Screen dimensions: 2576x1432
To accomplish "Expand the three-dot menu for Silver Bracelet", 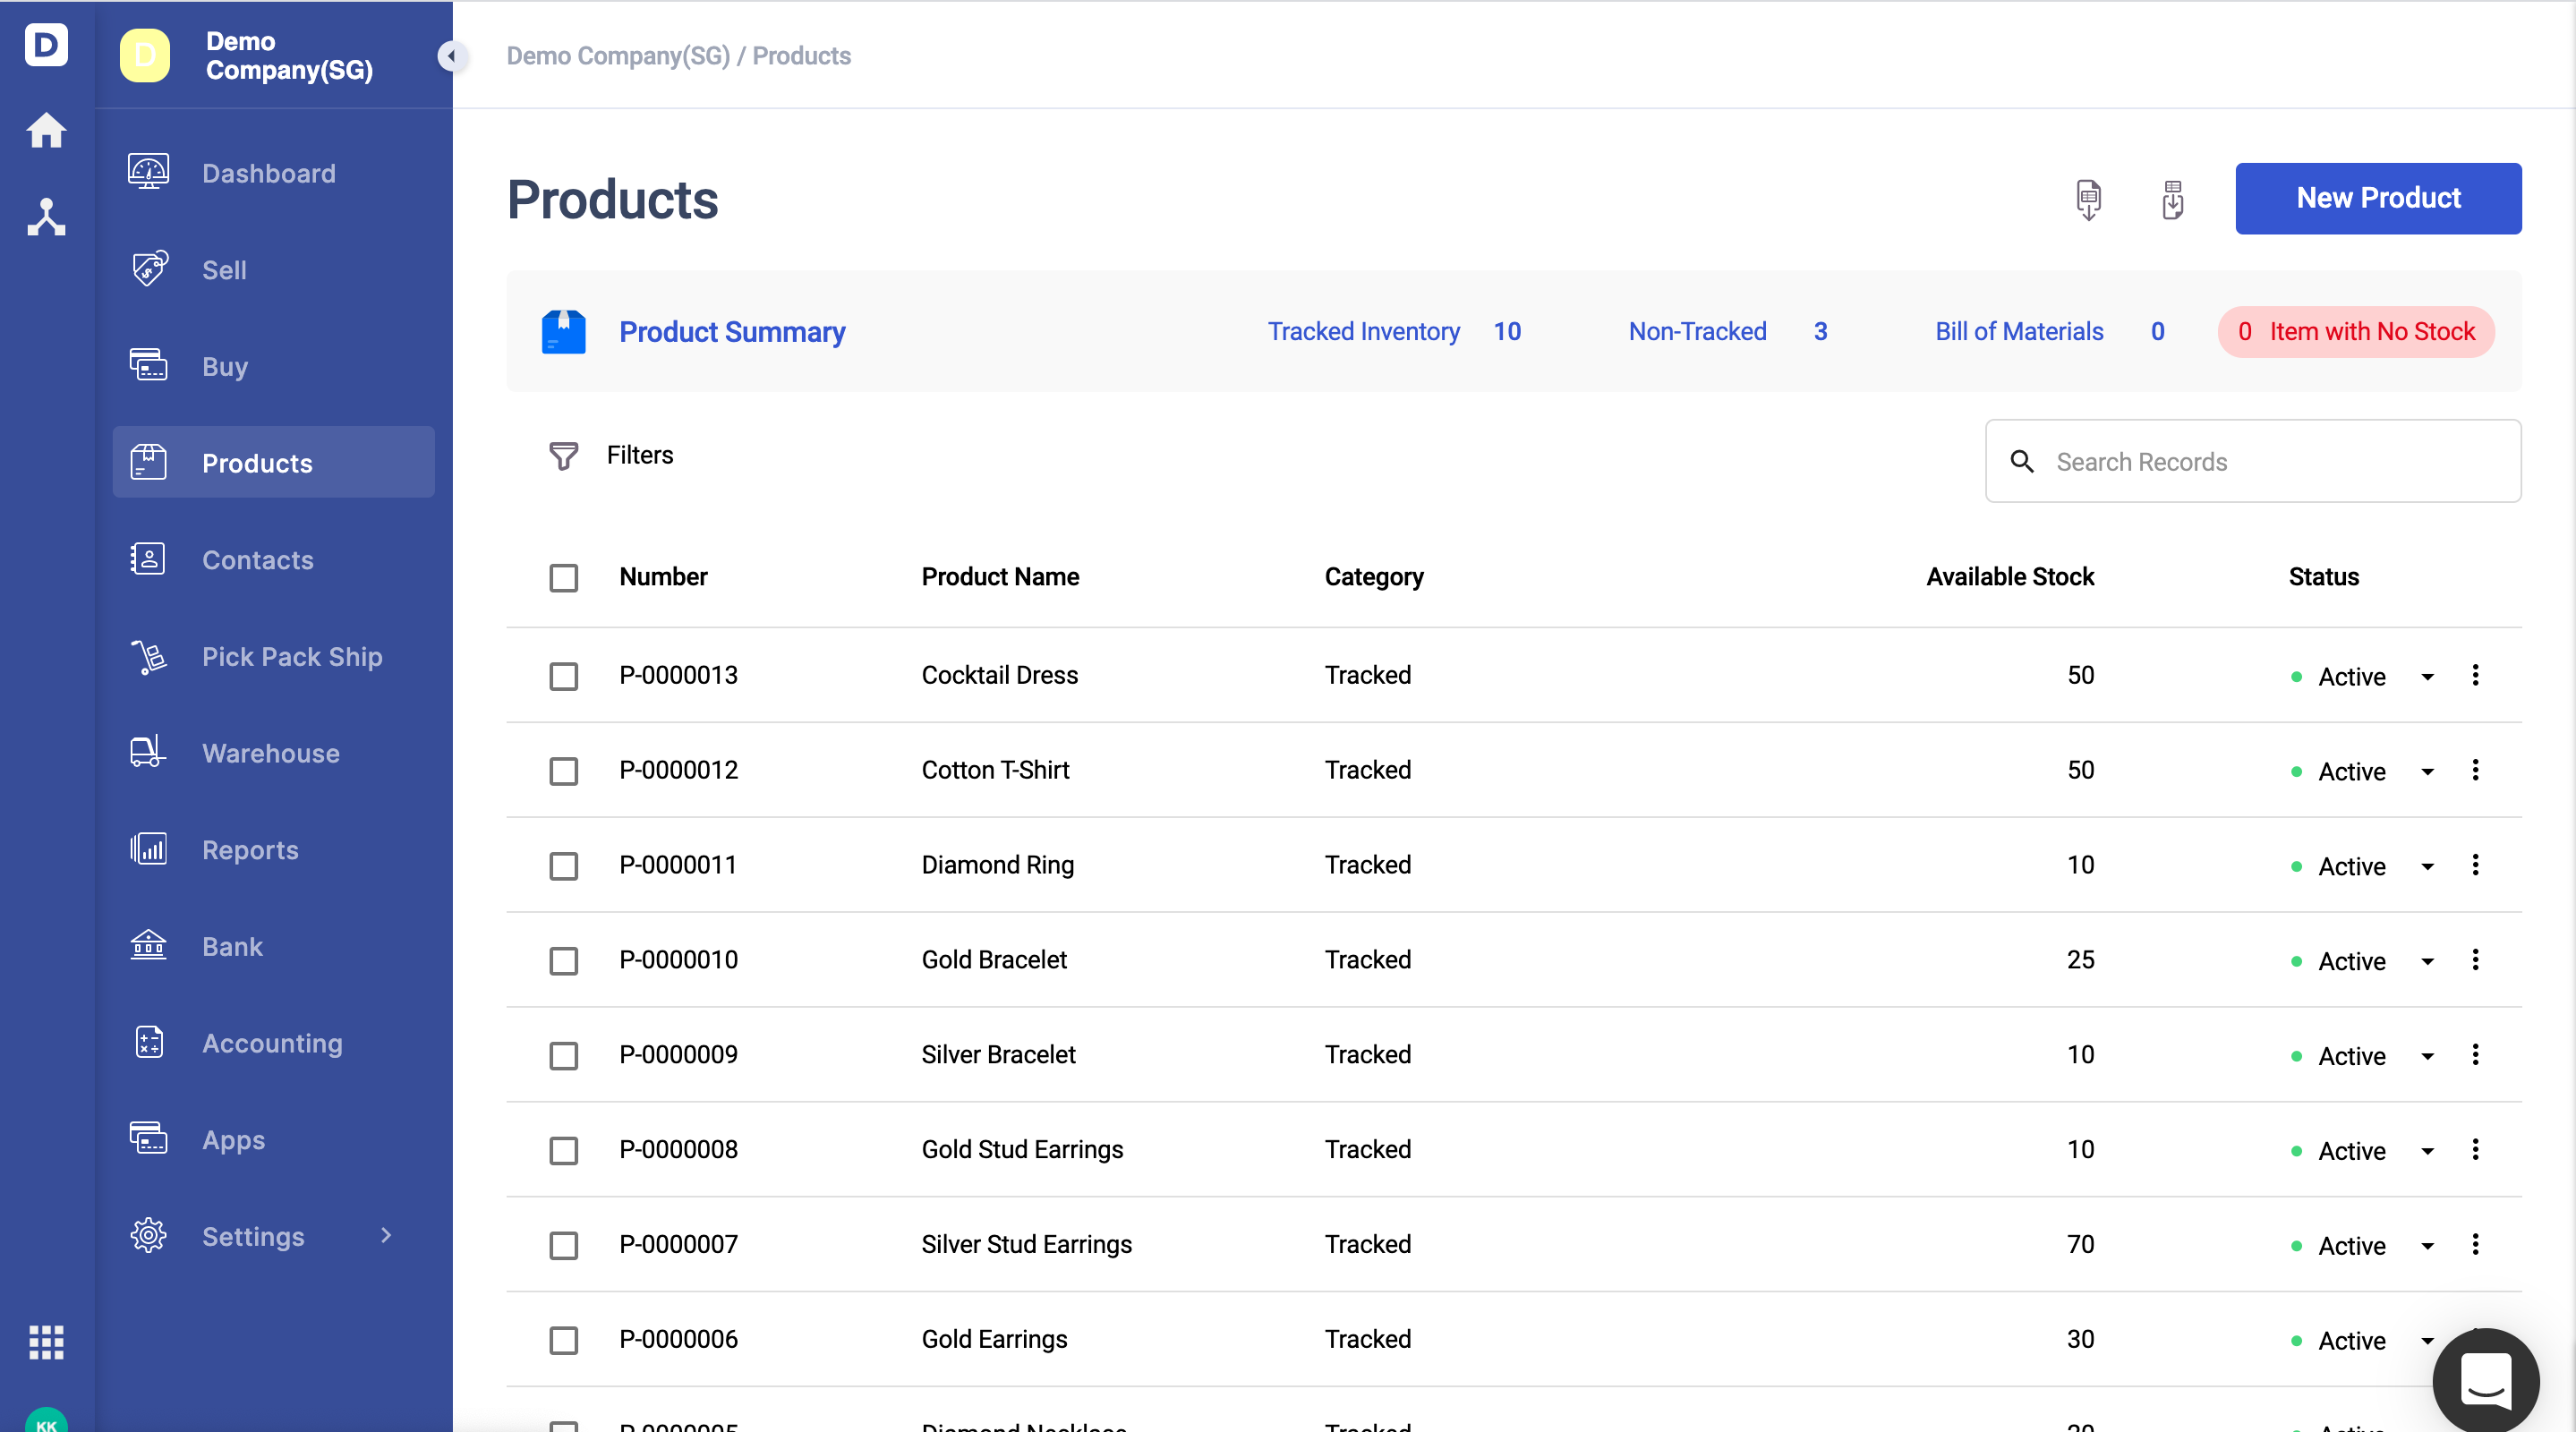I will tap(2476, 1054).
